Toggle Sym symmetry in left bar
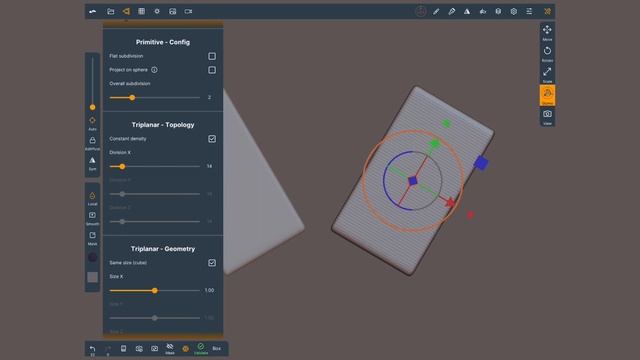Viewport: 640px width, 360px height. (93, 163)
